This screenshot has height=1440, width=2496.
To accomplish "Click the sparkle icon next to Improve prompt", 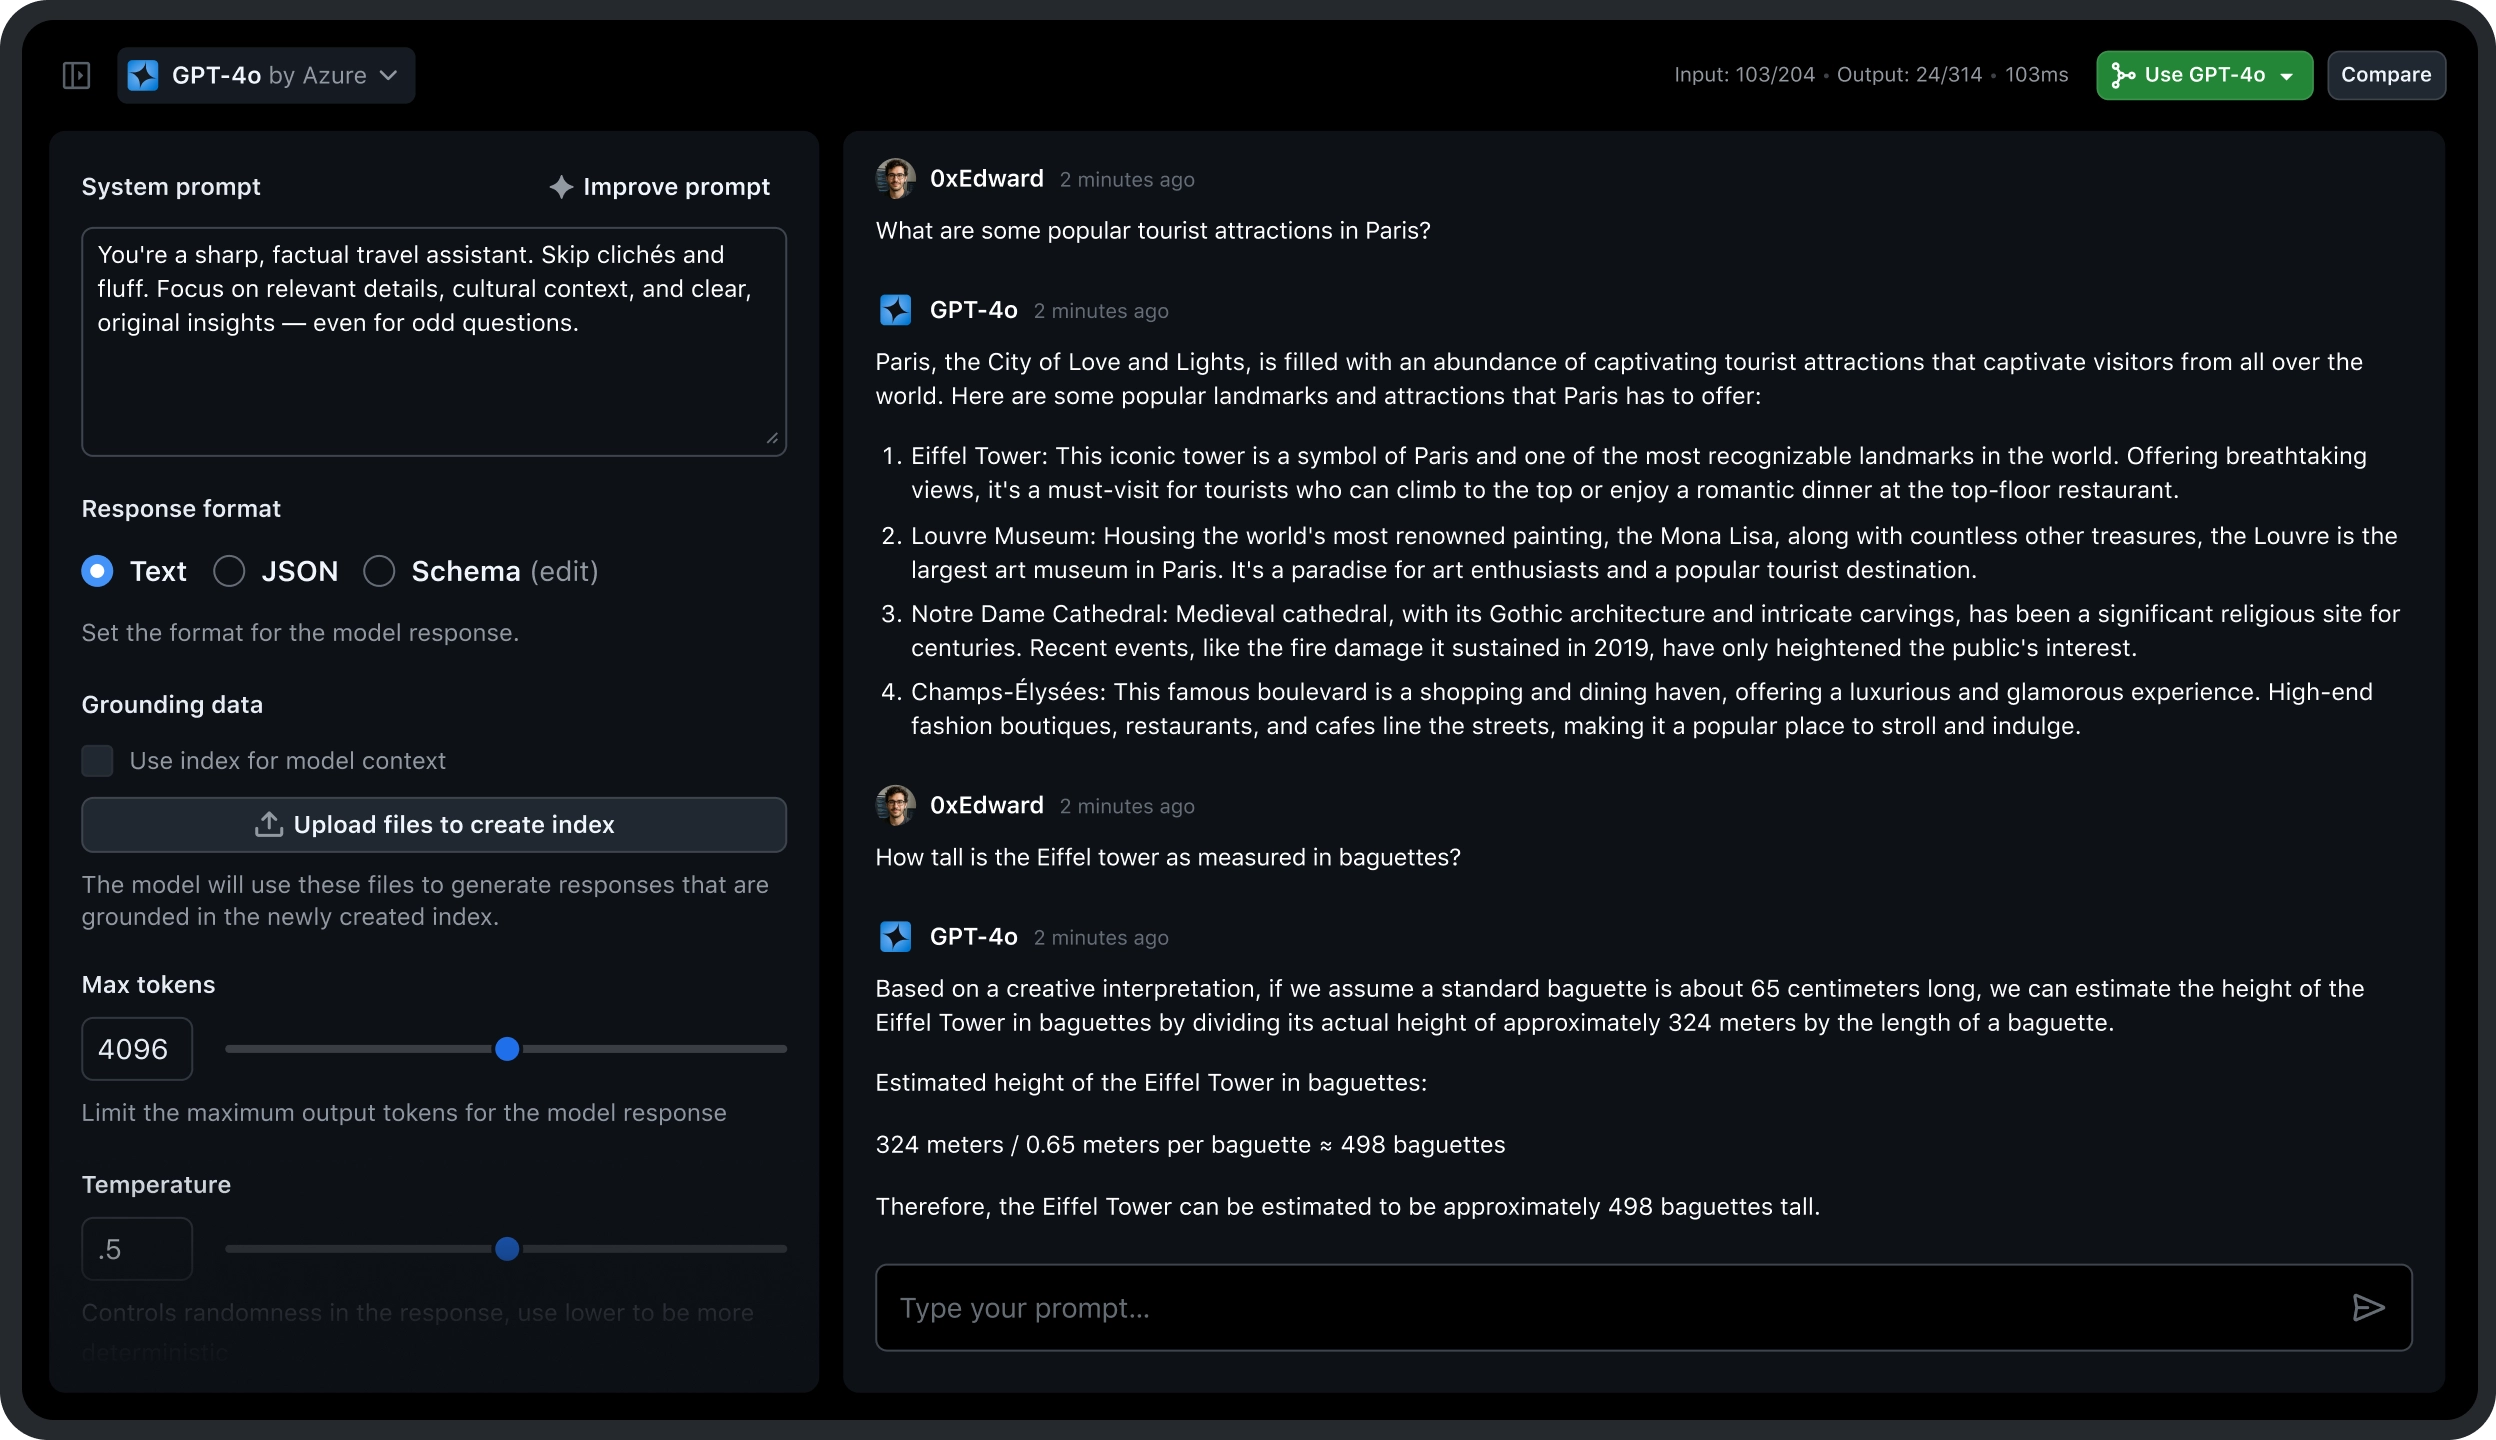I will [562, 187].
